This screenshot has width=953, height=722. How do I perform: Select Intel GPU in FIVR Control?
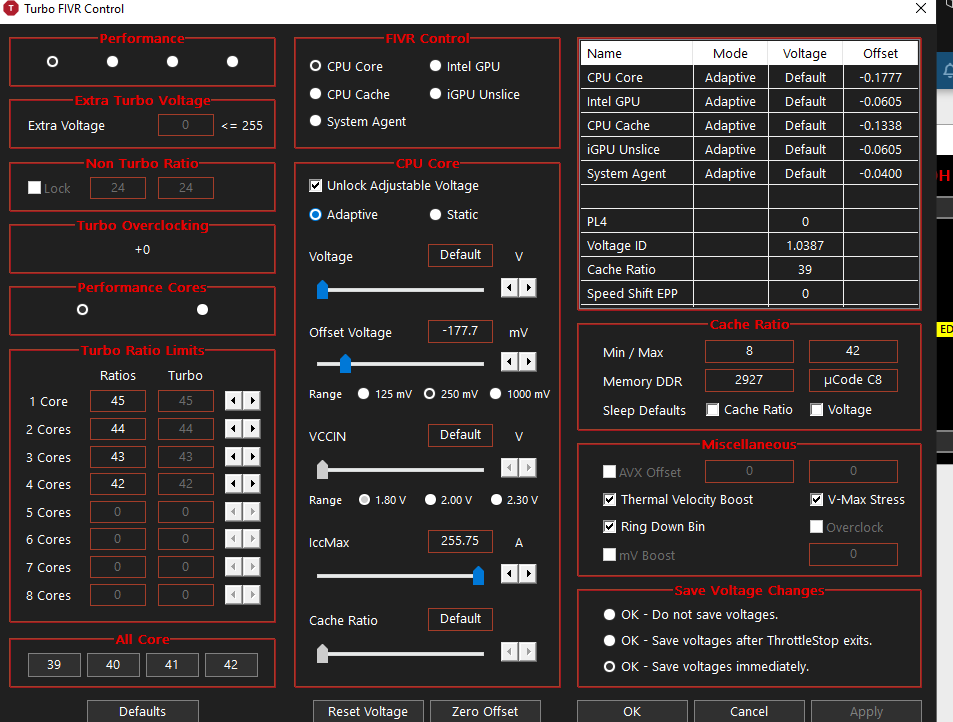tap(435, 66)
